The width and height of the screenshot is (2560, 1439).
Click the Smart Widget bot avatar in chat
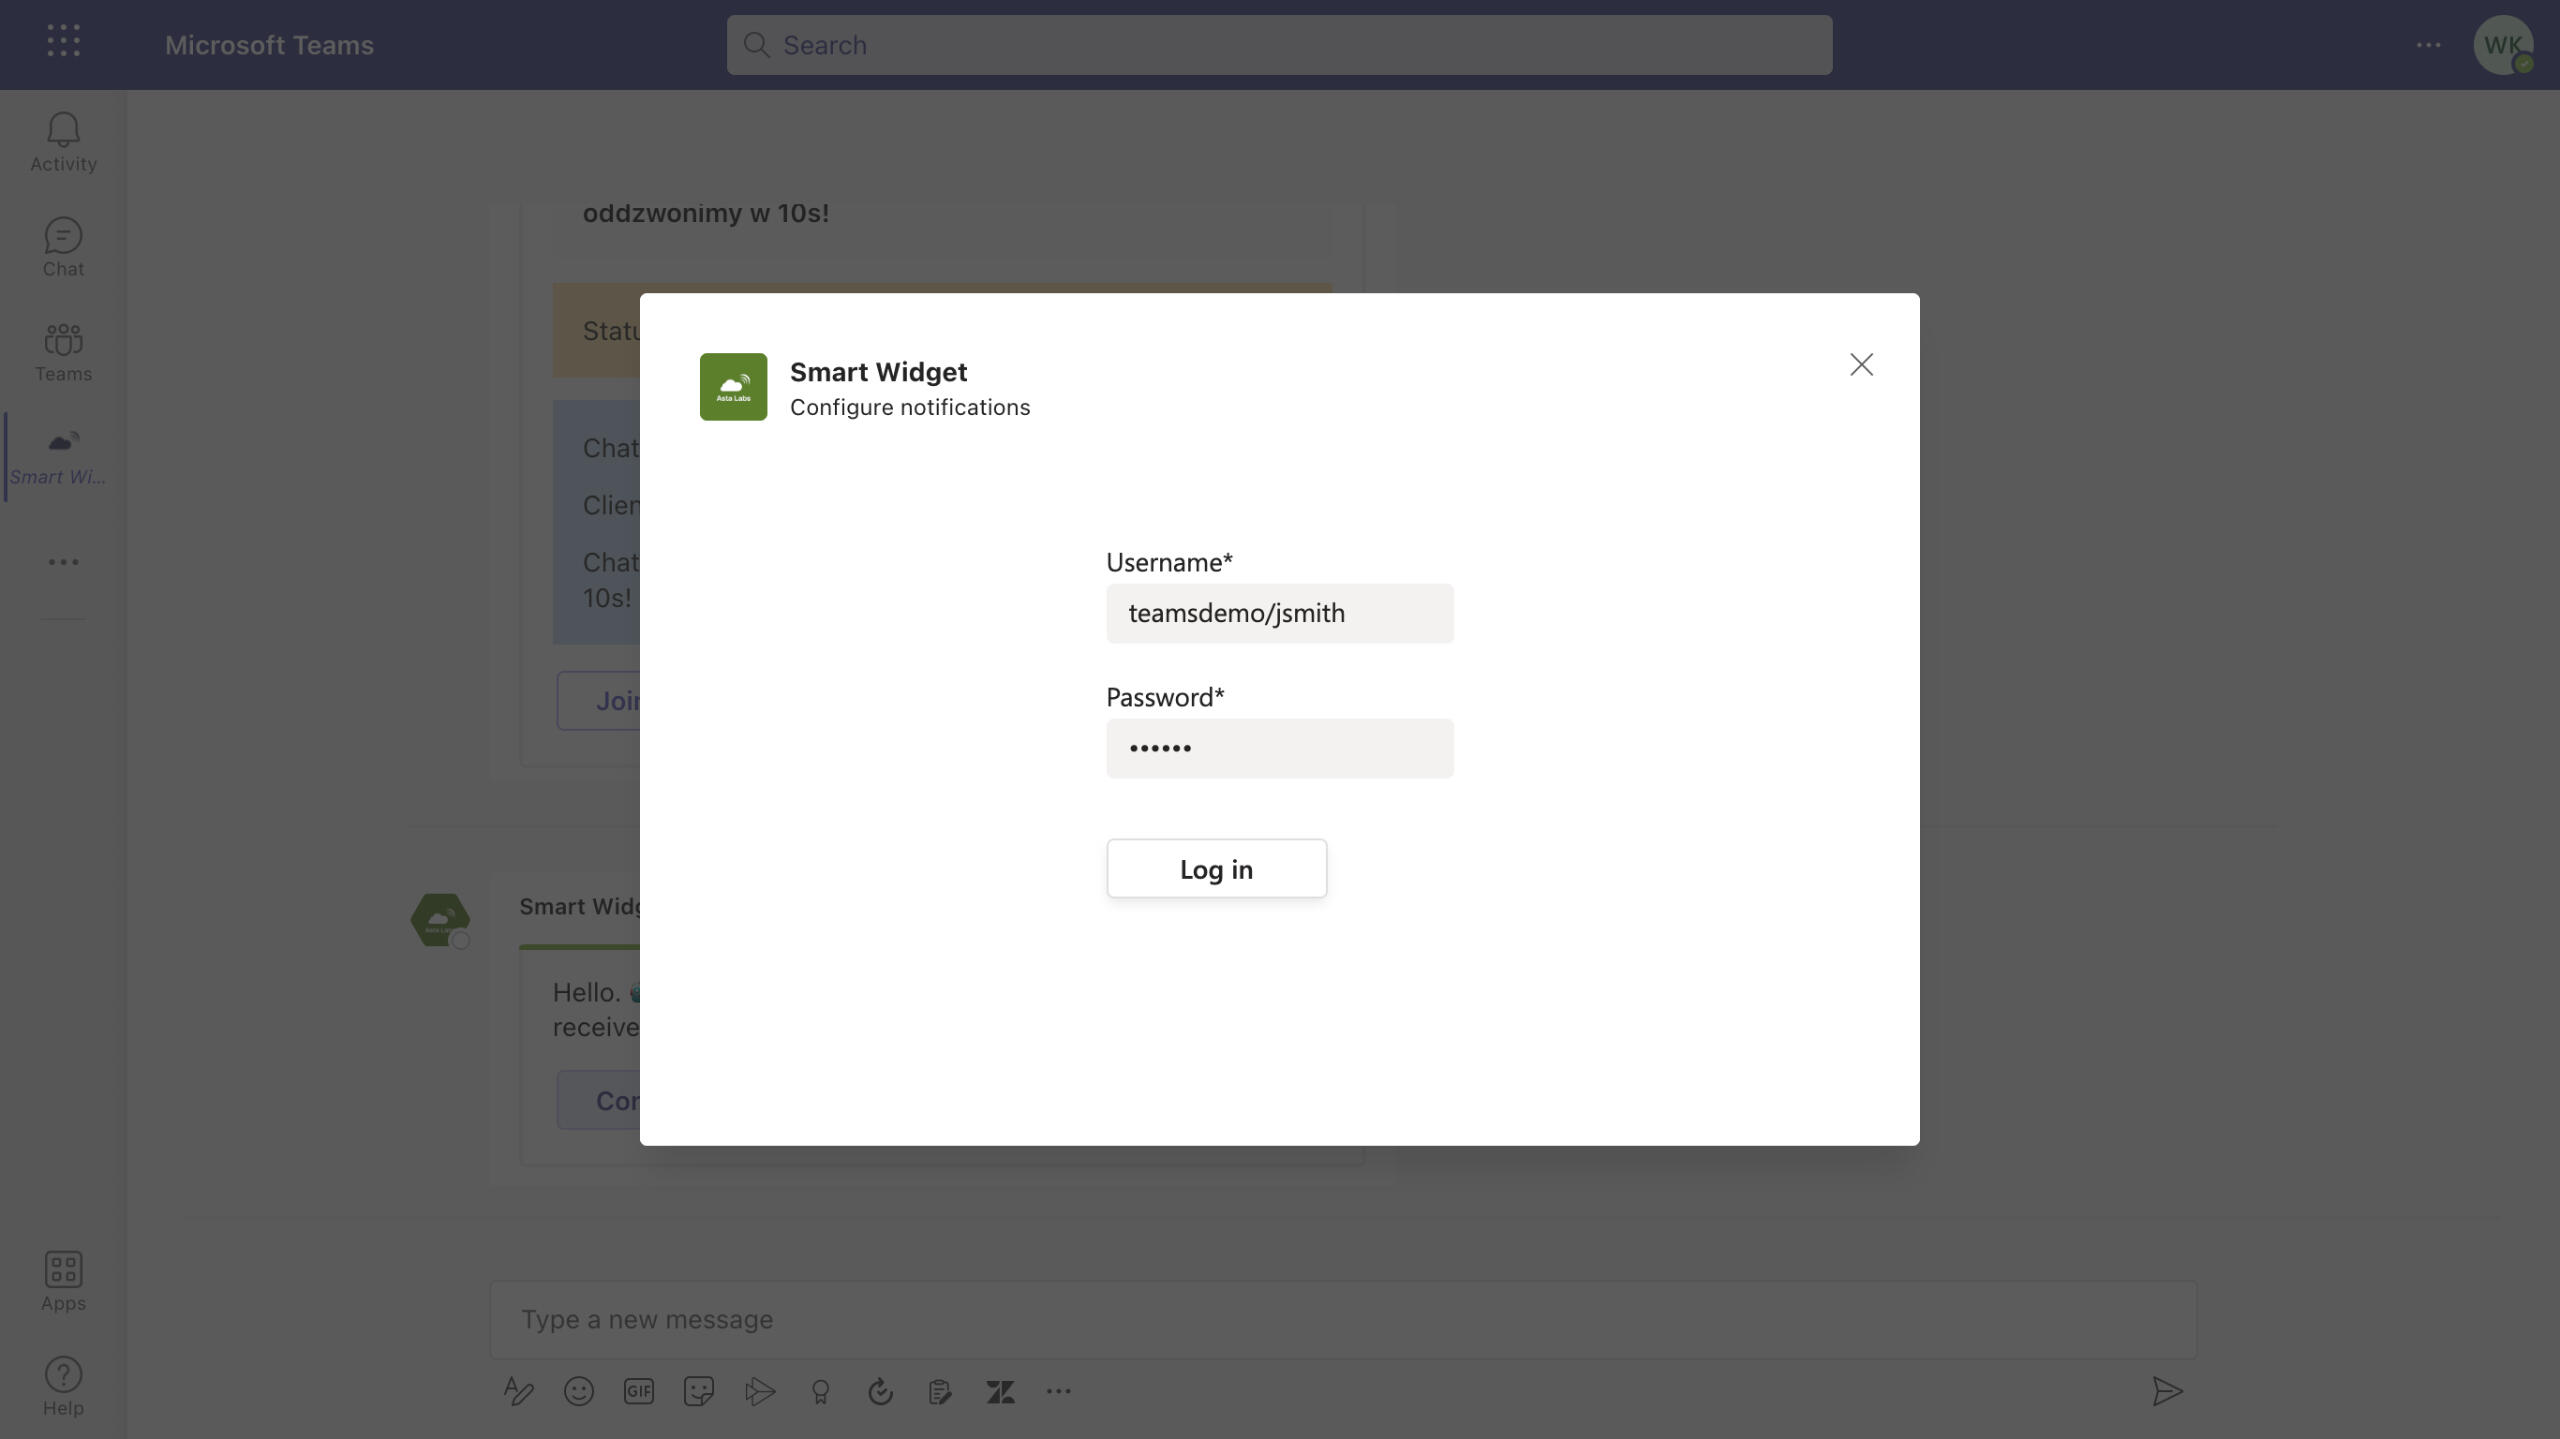point(440,920)
